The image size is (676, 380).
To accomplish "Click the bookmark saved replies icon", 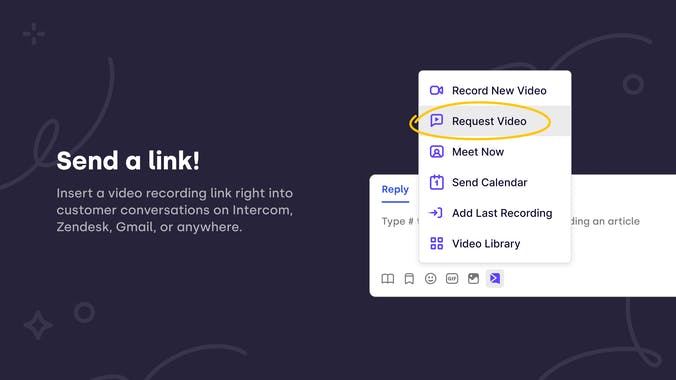I will coord(409,279).
